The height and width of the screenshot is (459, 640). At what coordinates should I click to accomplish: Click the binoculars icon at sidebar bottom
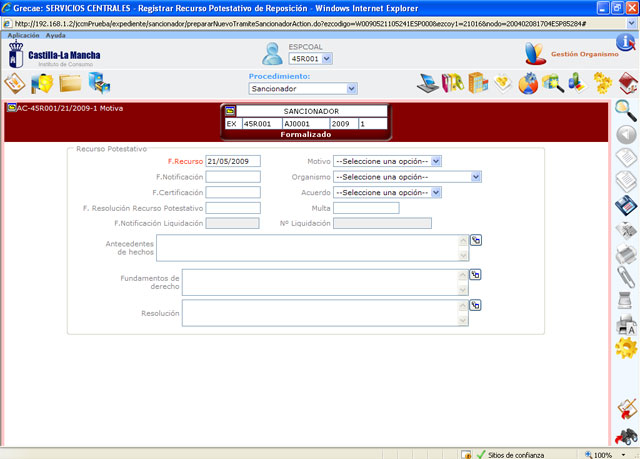click(626, 435)
